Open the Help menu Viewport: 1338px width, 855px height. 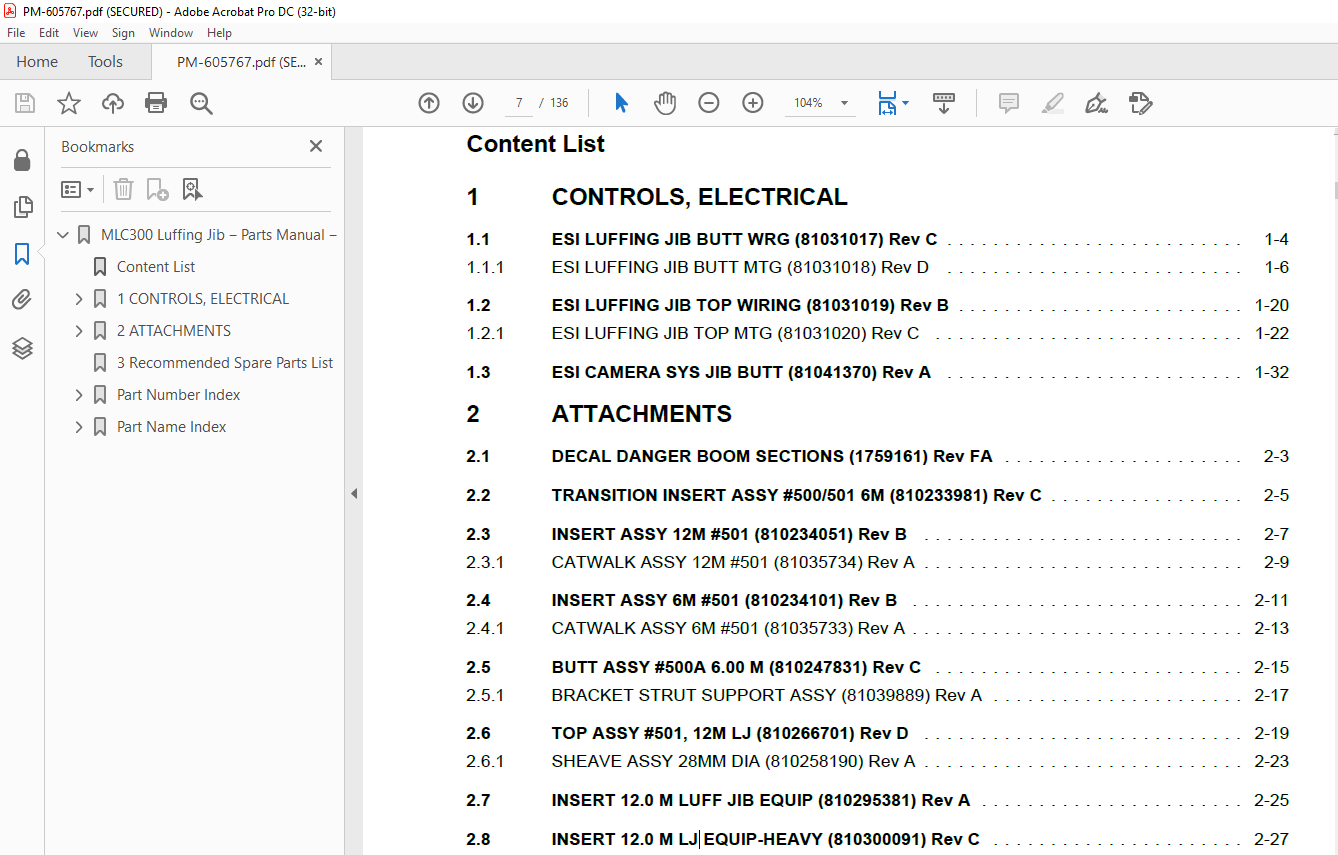[219, 33]
